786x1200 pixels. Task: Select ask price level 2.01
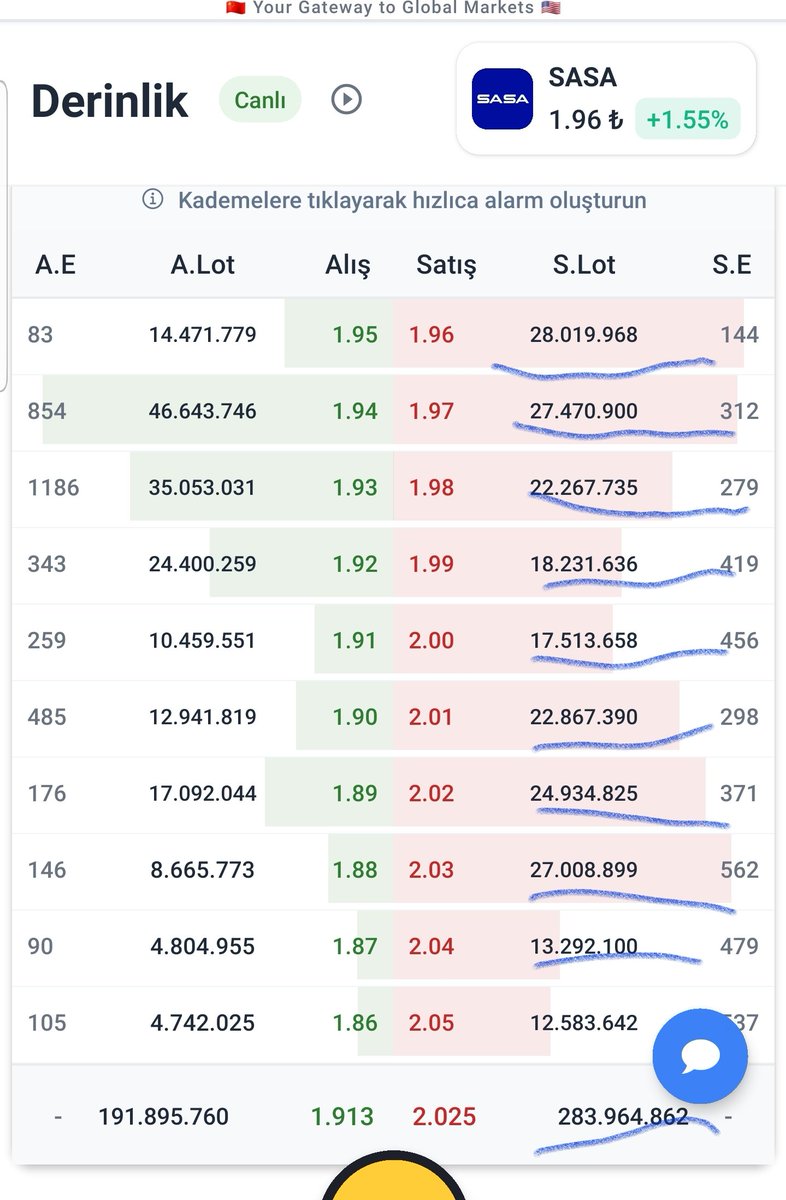432,717
